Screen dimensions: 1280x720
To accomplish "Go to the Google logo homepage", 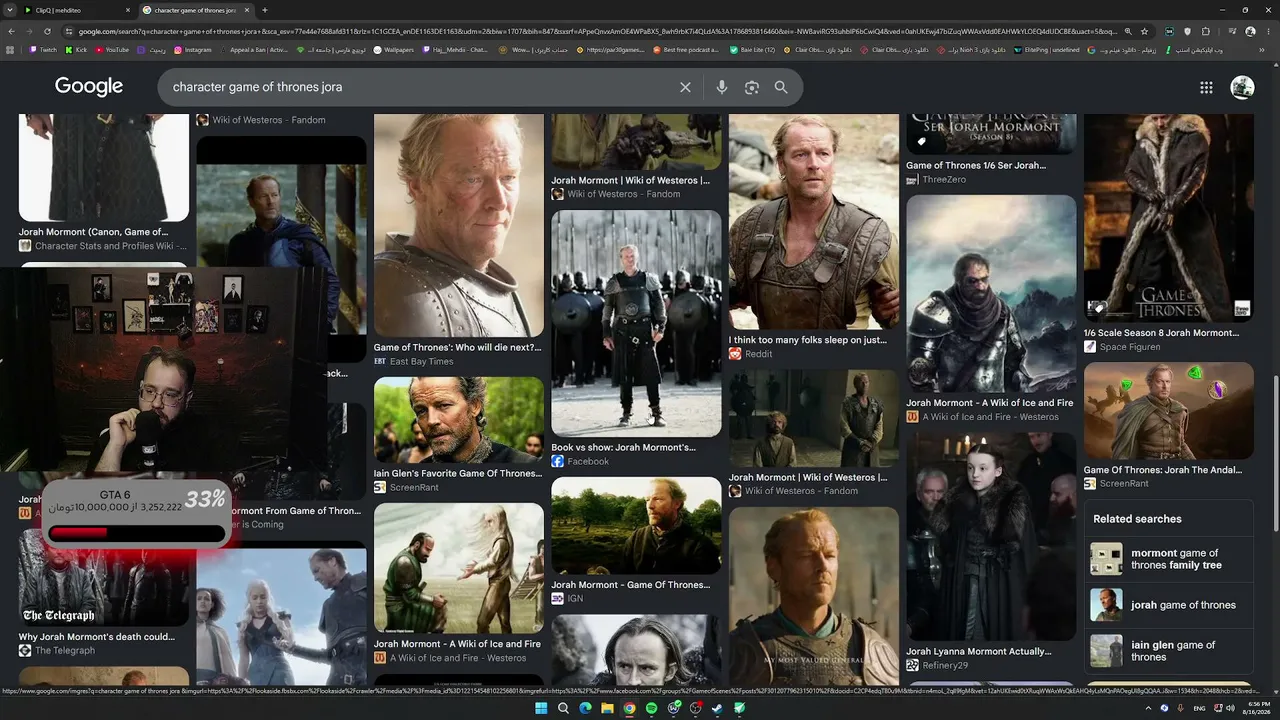I will pos(89,86).
